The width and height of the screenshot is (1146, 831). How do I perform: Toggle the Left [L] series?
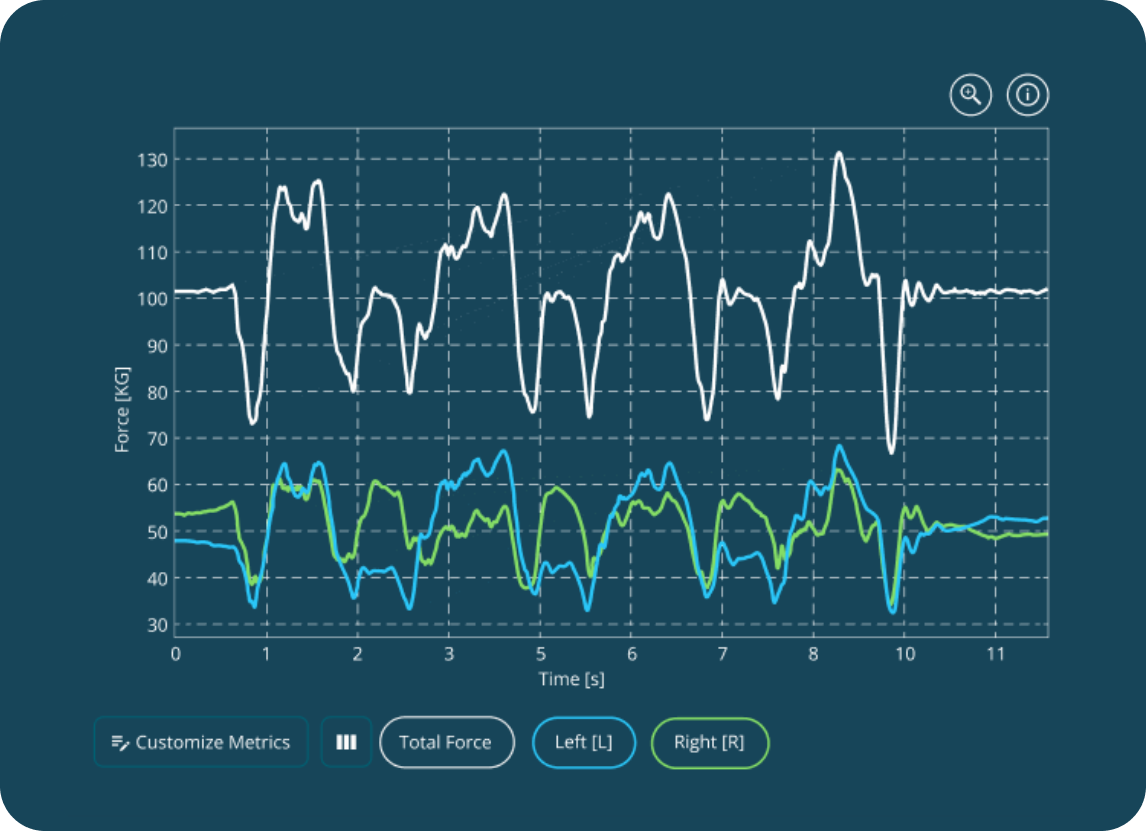[x=584, y=742]
